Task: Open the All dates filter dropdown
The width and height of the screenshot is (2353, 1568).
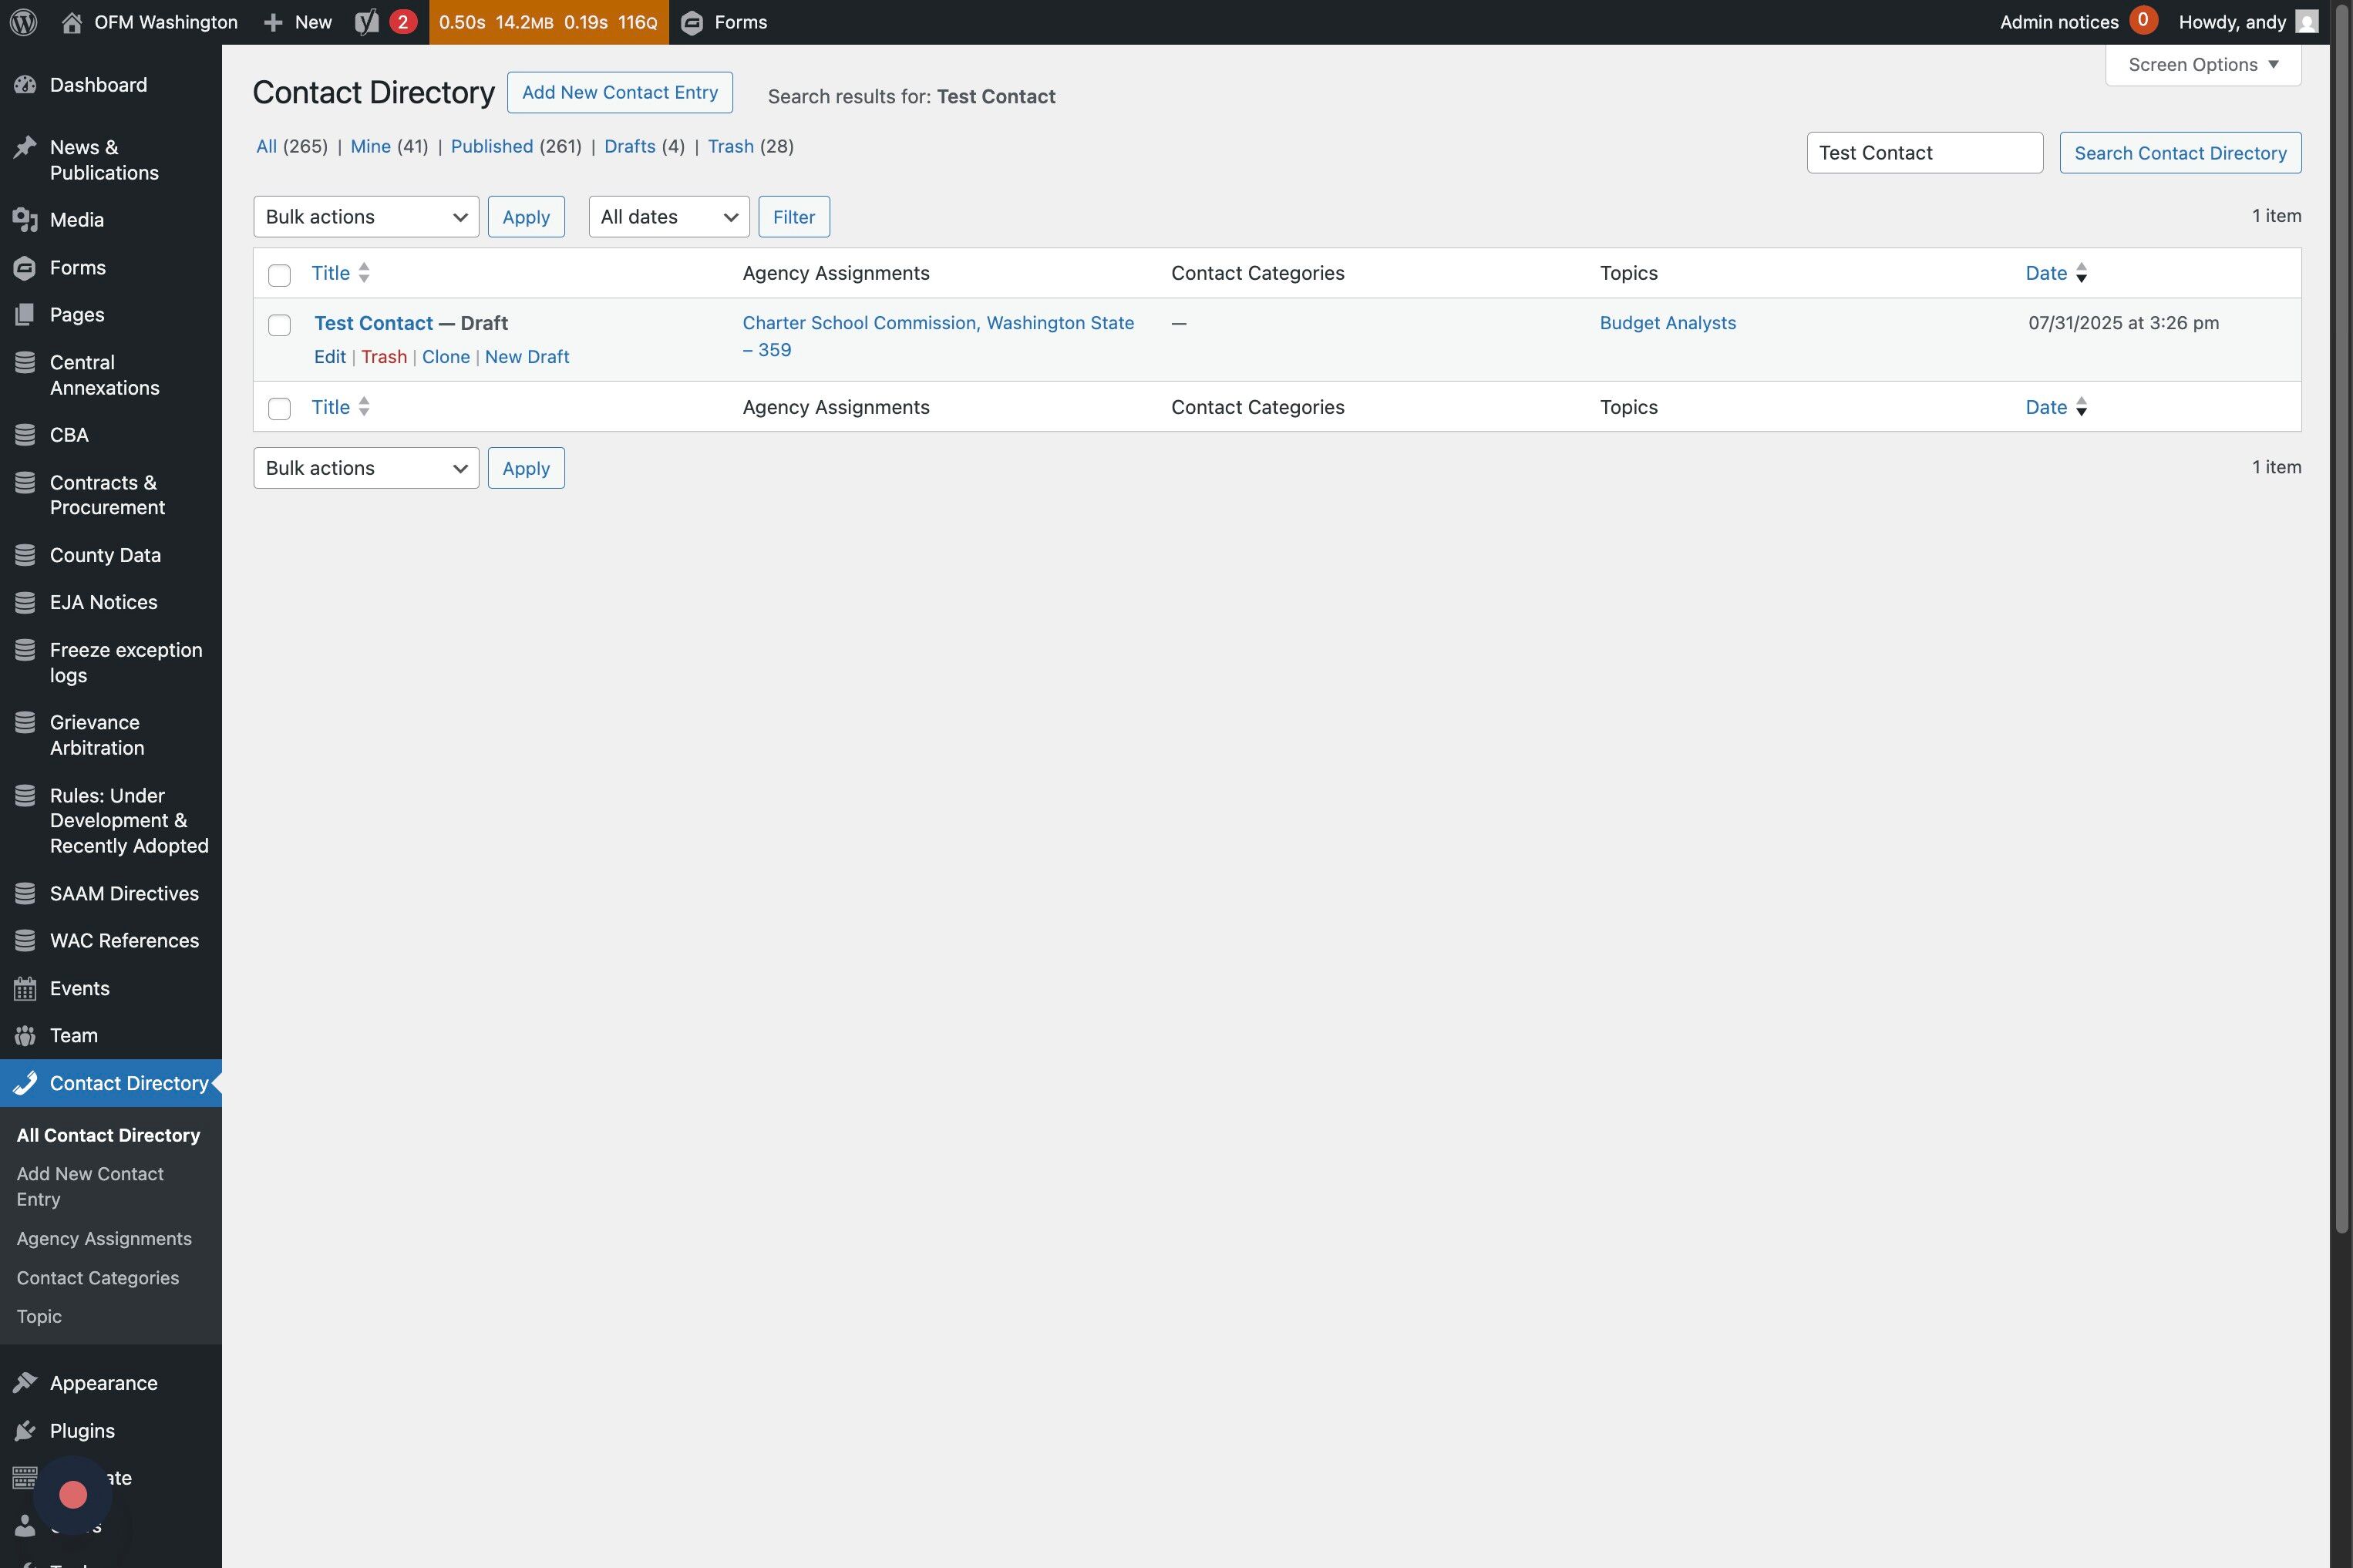Action: (668, 217)
